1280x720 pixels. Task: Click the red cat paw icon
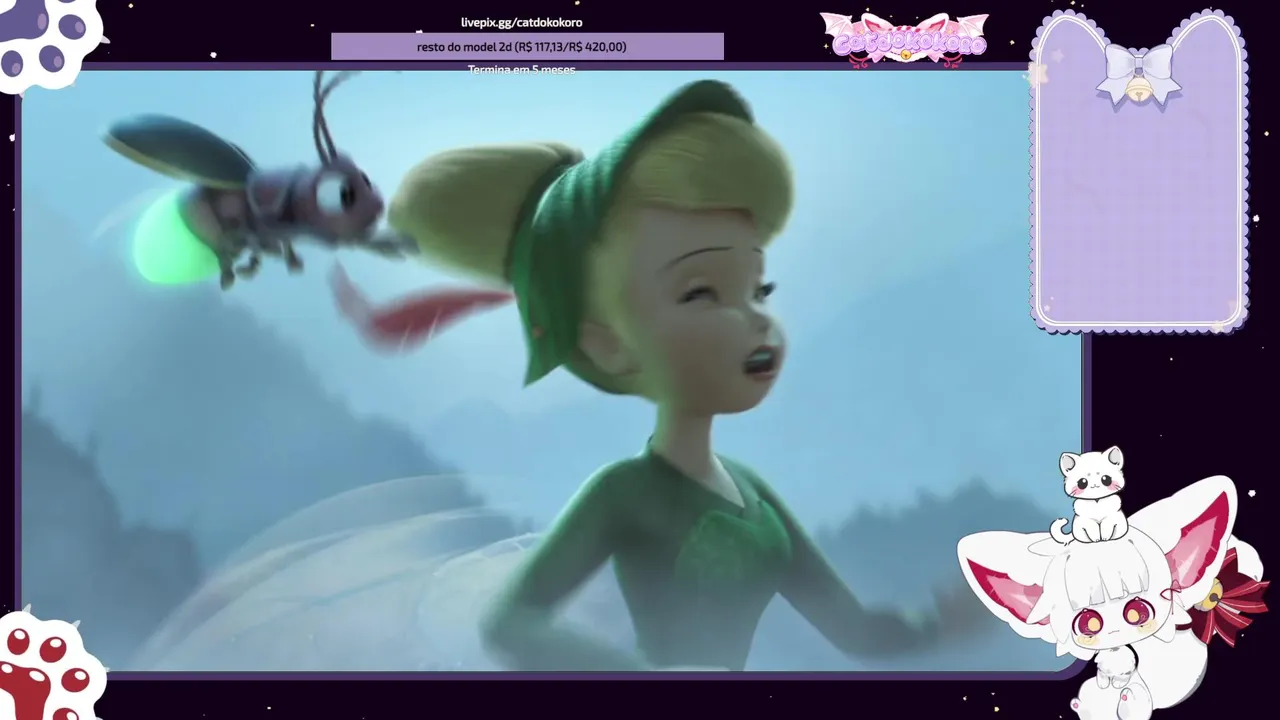click(x=47, y=664)
